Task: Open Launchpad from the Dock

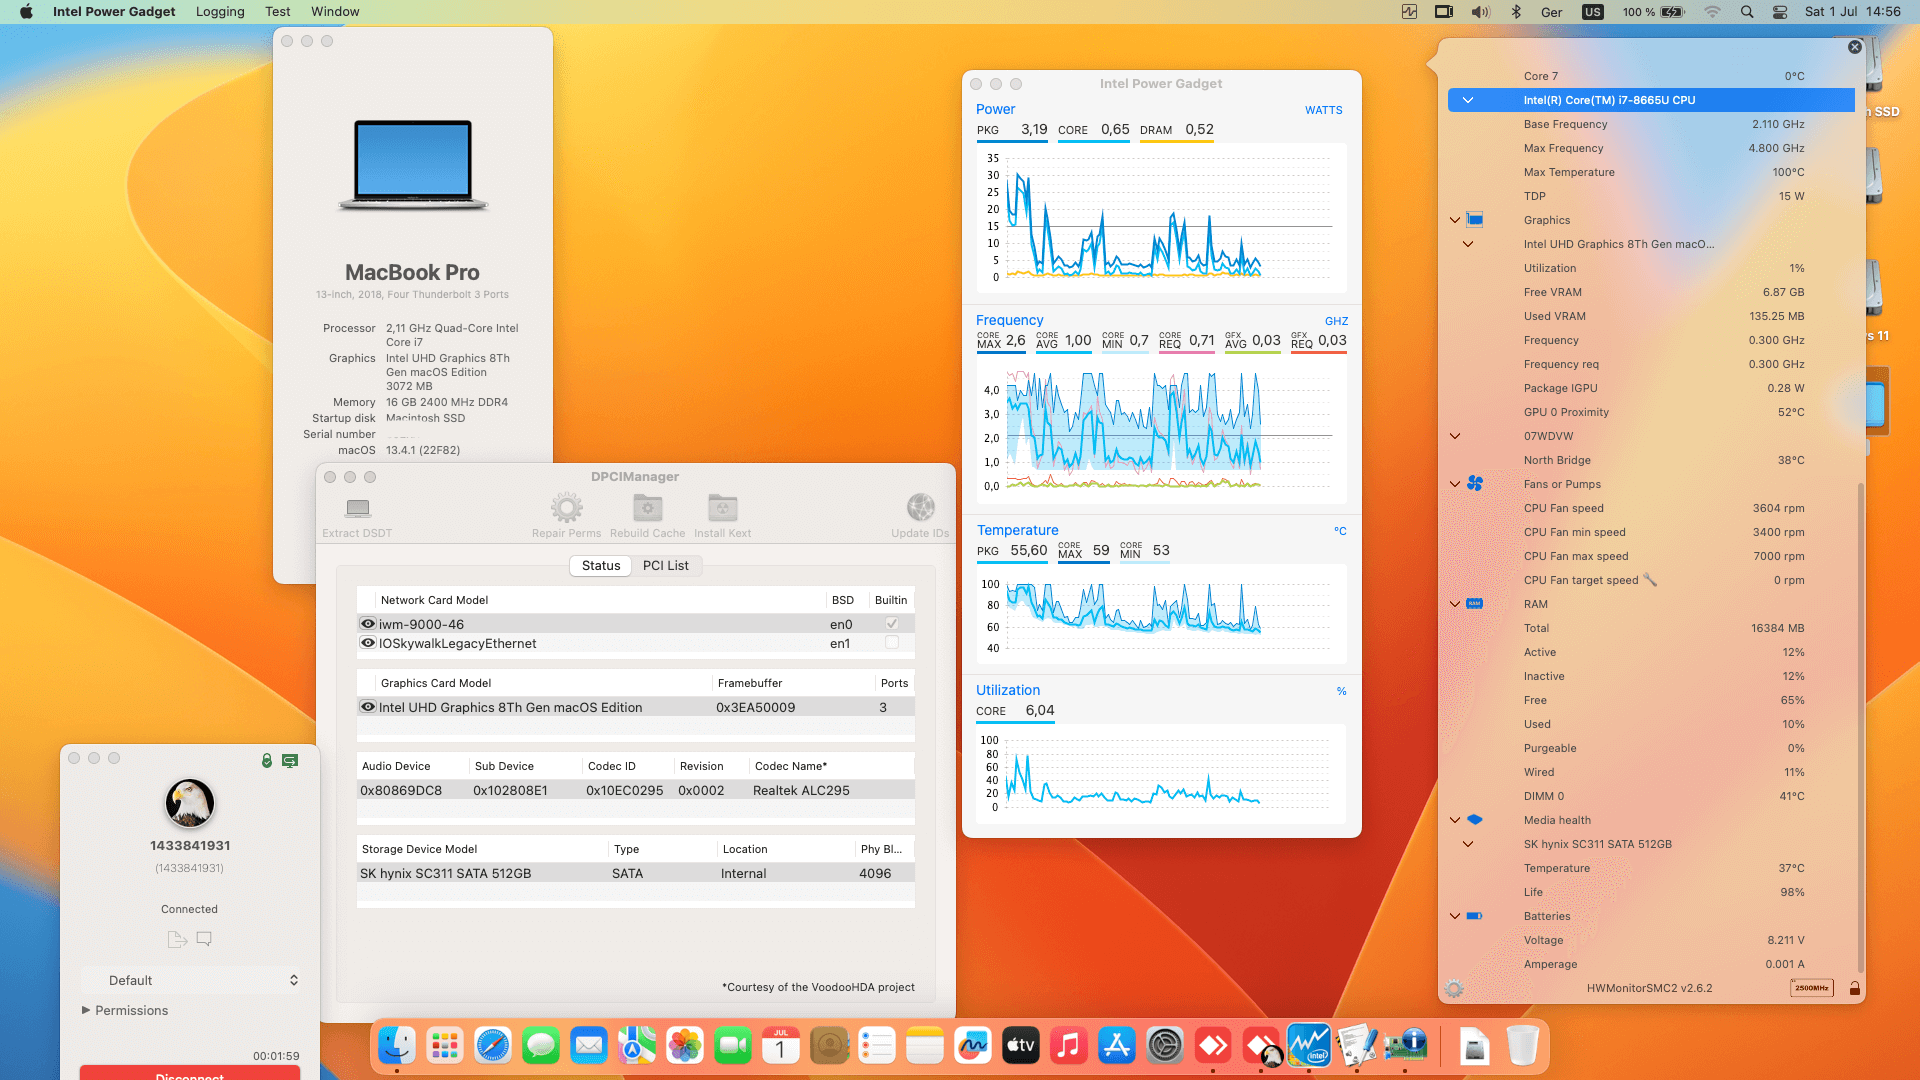Action: click(445, 1046)
